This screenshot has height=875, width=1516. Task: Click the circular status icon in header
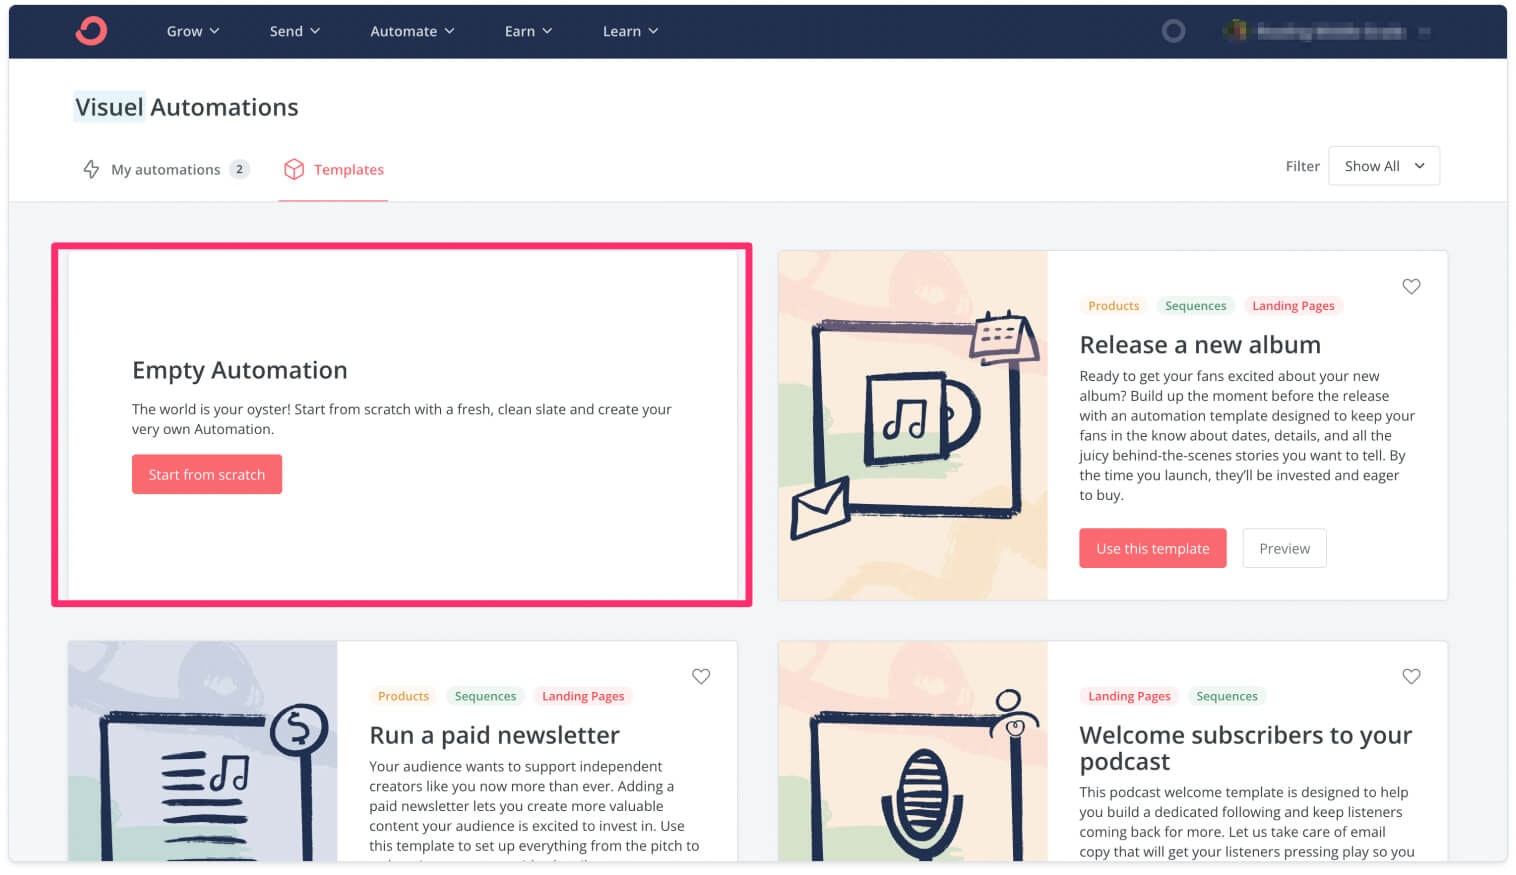coord(1173,31)
